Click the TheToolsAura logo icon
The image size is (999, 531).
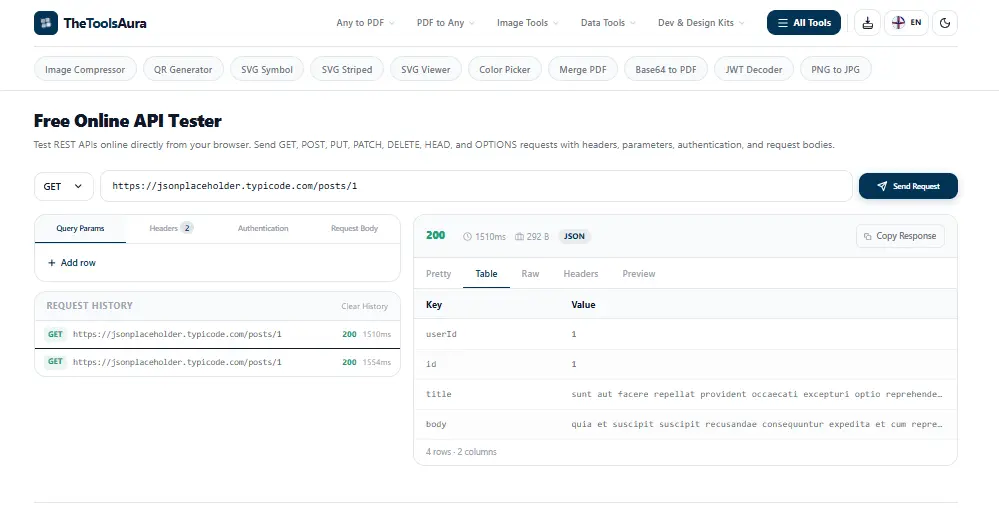(x=46, y=23)
